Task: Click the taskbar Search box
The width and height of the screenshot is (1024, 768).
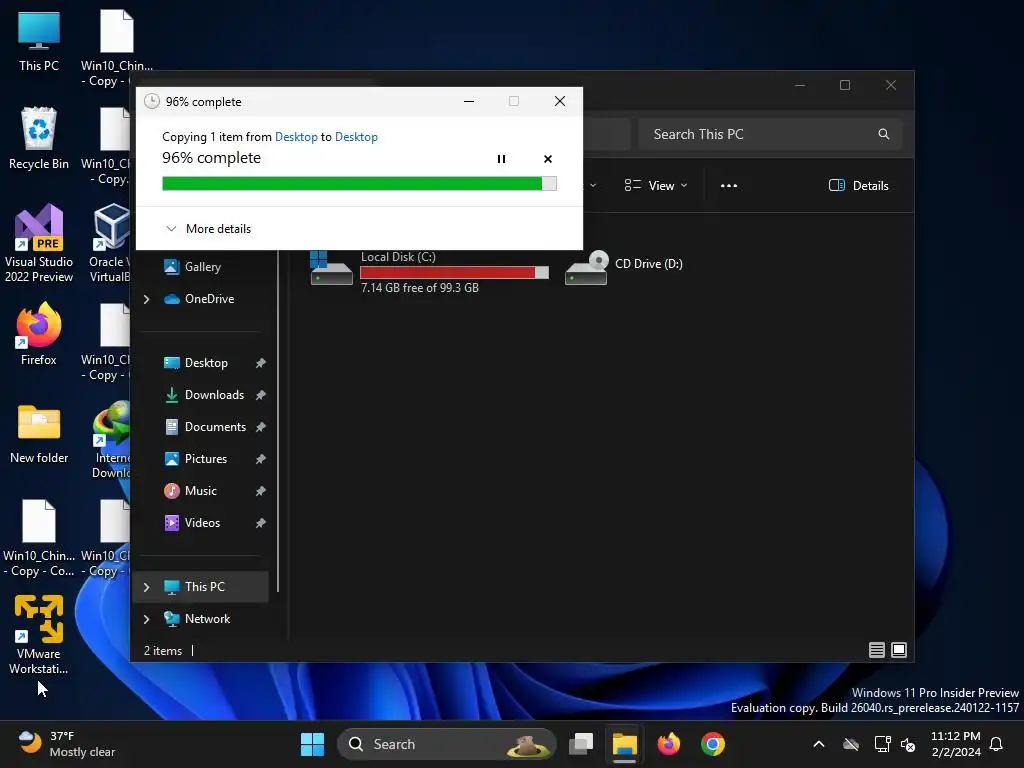Action: coord(447,744)
